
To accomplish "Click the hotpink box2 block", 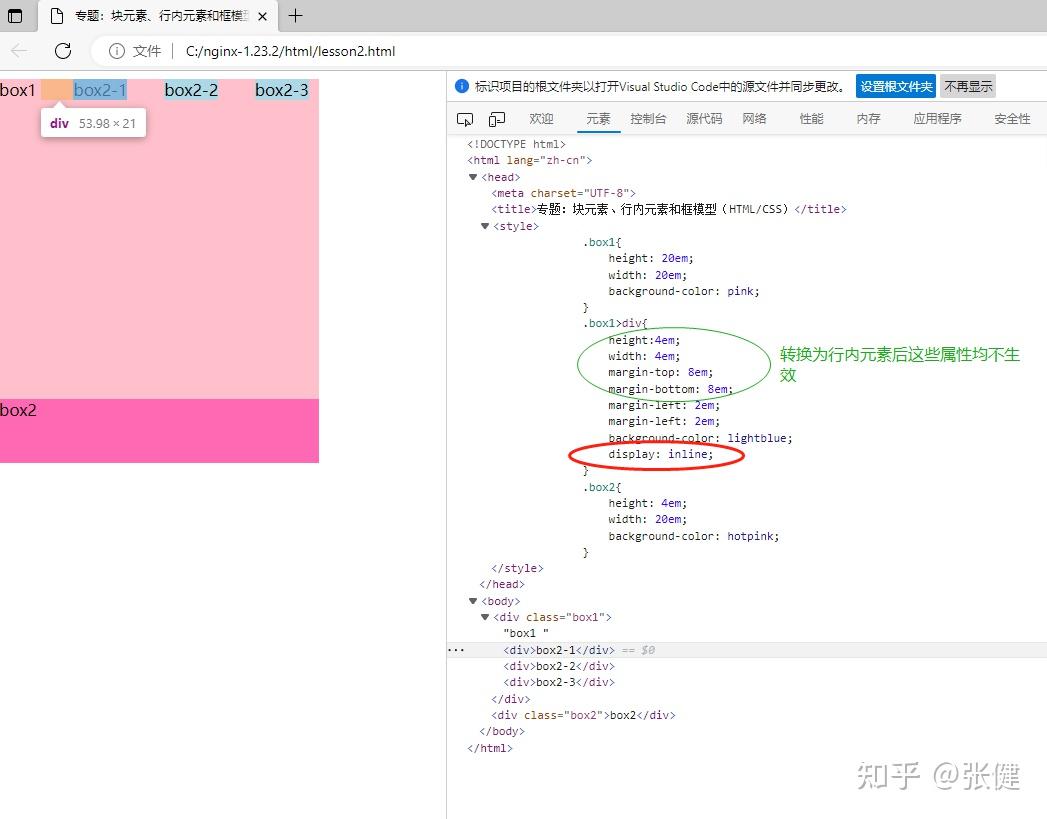I will [x=160, y=431].
